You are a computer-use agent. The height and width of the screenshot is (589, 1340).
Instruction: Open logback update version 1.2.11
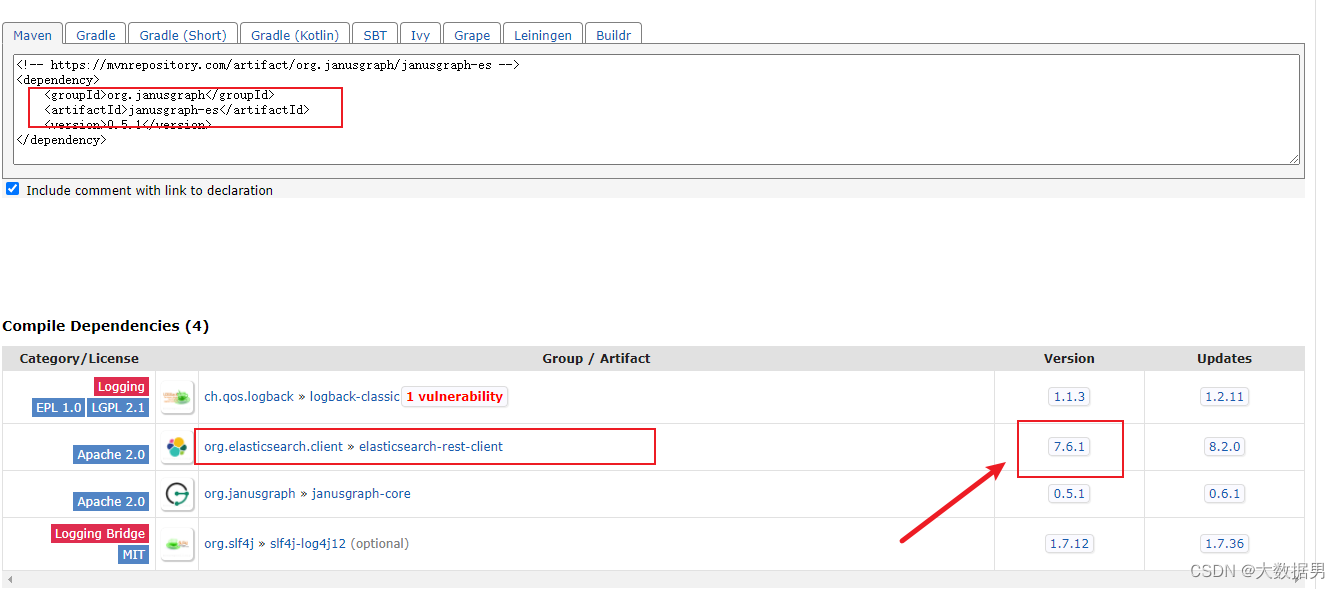tap(1224, 397)
